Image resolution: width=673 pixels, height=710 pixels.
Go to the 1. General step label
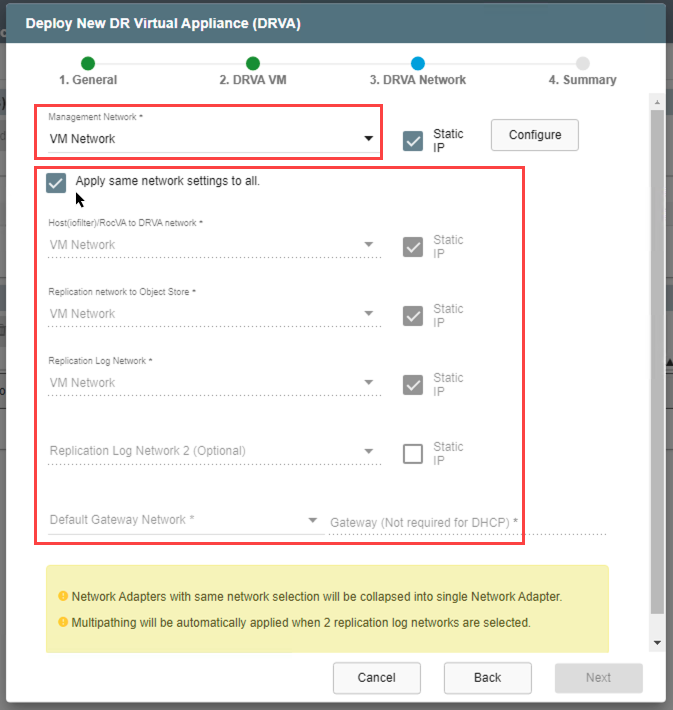[88, 80]
